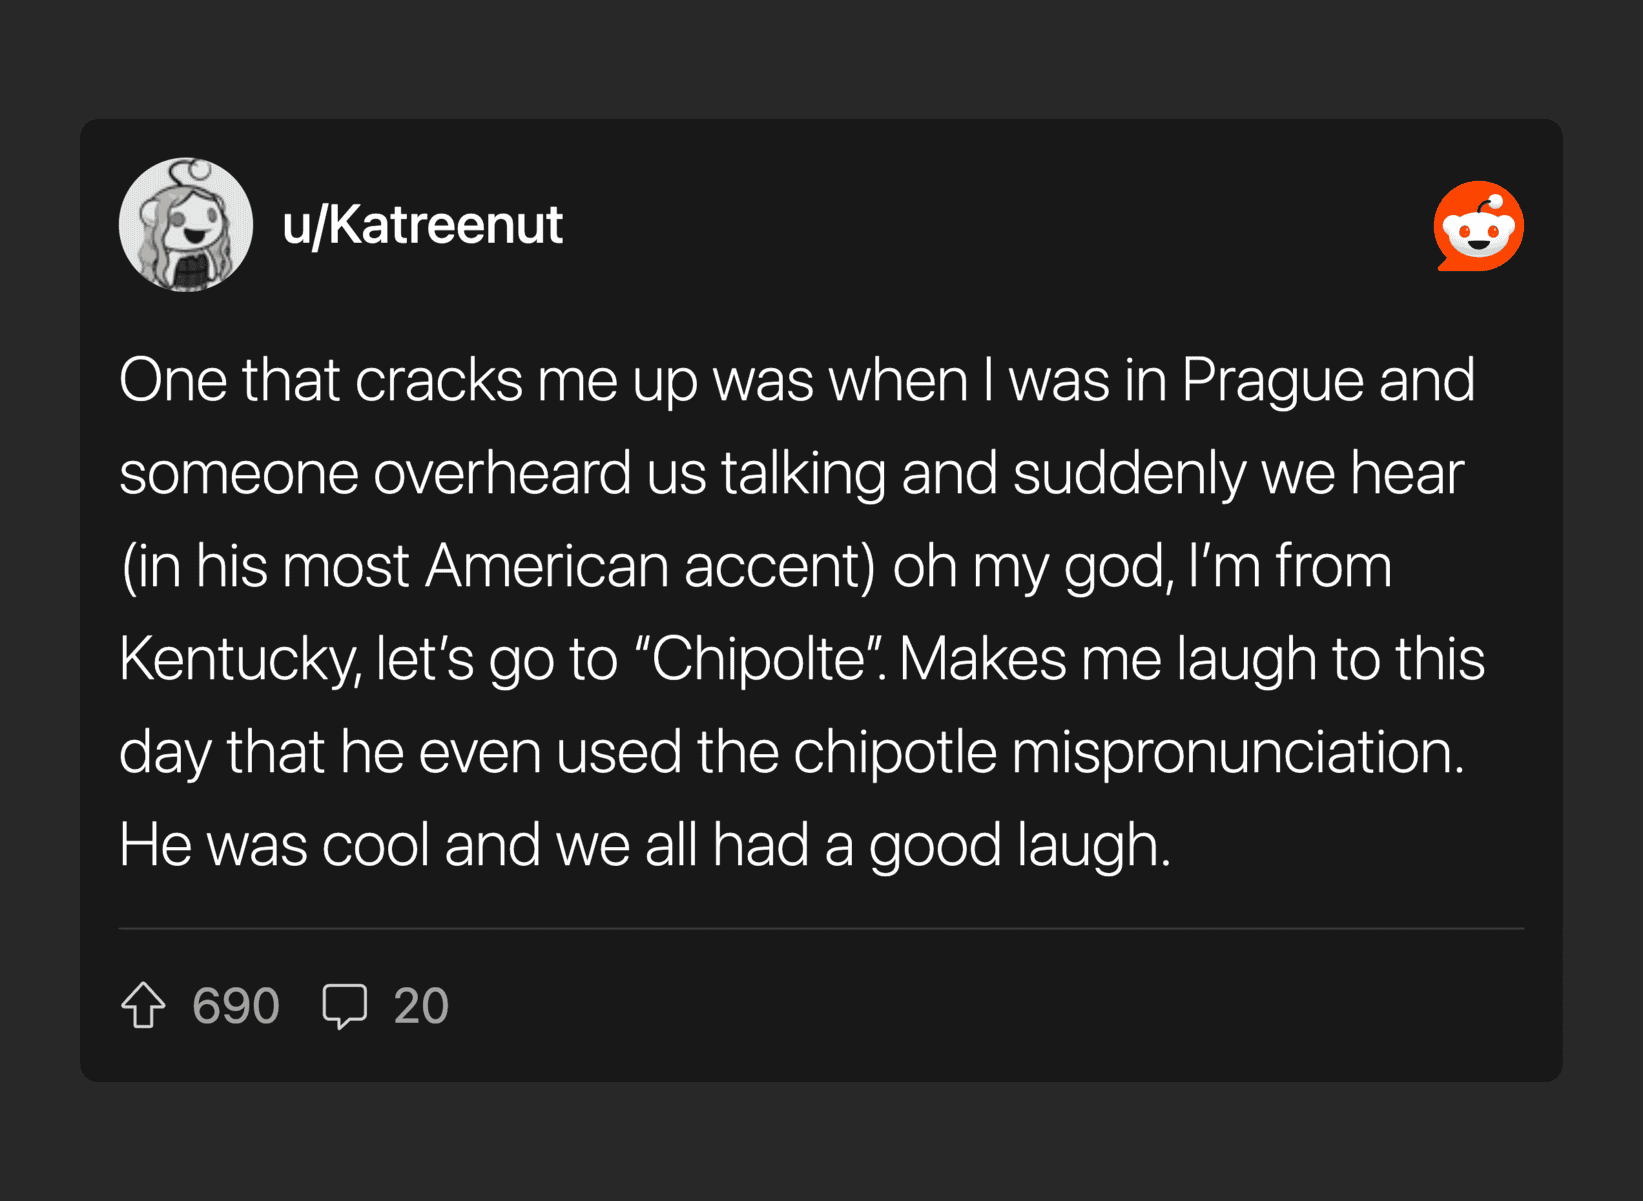Click the divider line above the vote count
This screenshot has height=1201, width=1643.
[821, 929]
